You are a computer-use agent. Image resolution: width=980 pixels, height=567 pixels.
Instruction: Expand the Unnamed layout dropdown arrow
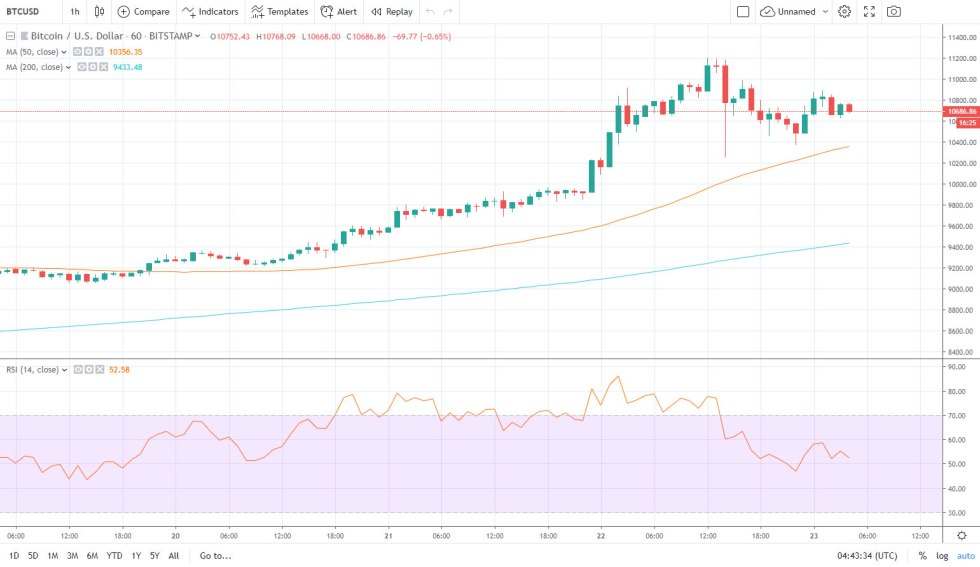tap(825, 11)
